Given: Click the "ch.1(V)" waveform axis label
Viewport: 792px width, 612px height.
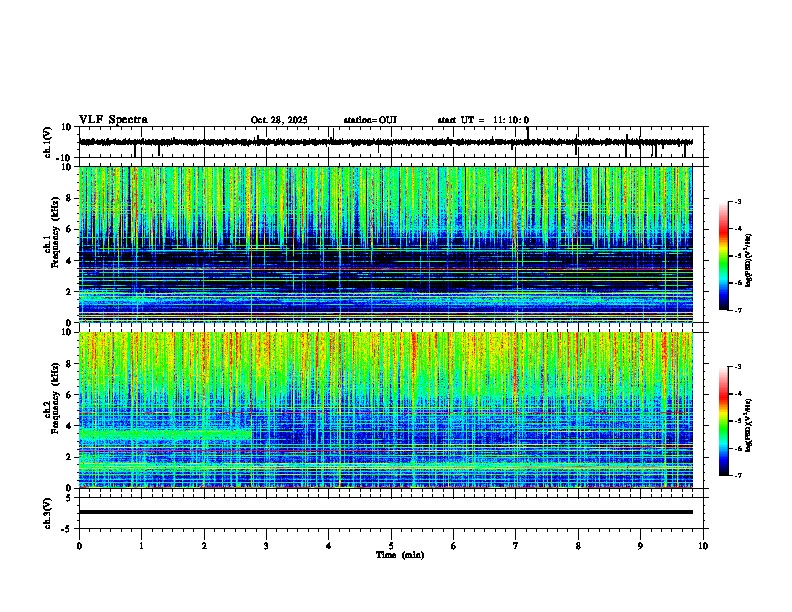Looking at the screenshot, I should [x=48, y=142].
